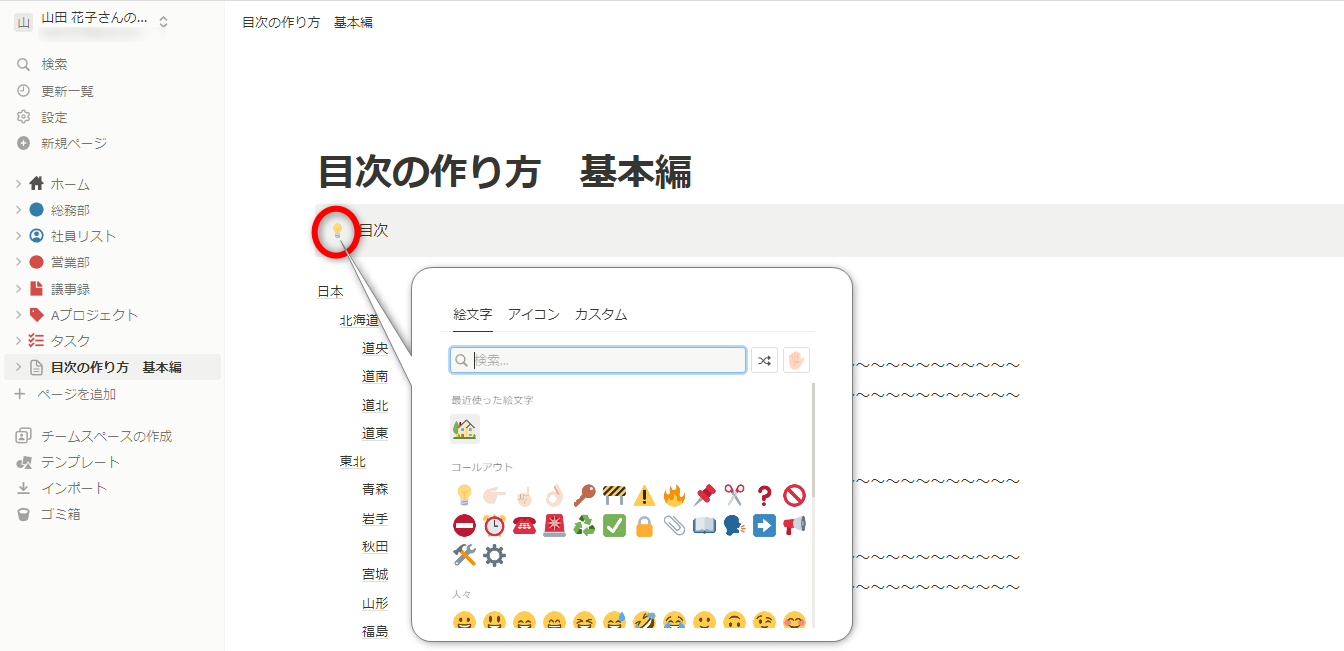Choose the police siren light emoji
The image size is (1344, 651).
[x=554, y=525]
